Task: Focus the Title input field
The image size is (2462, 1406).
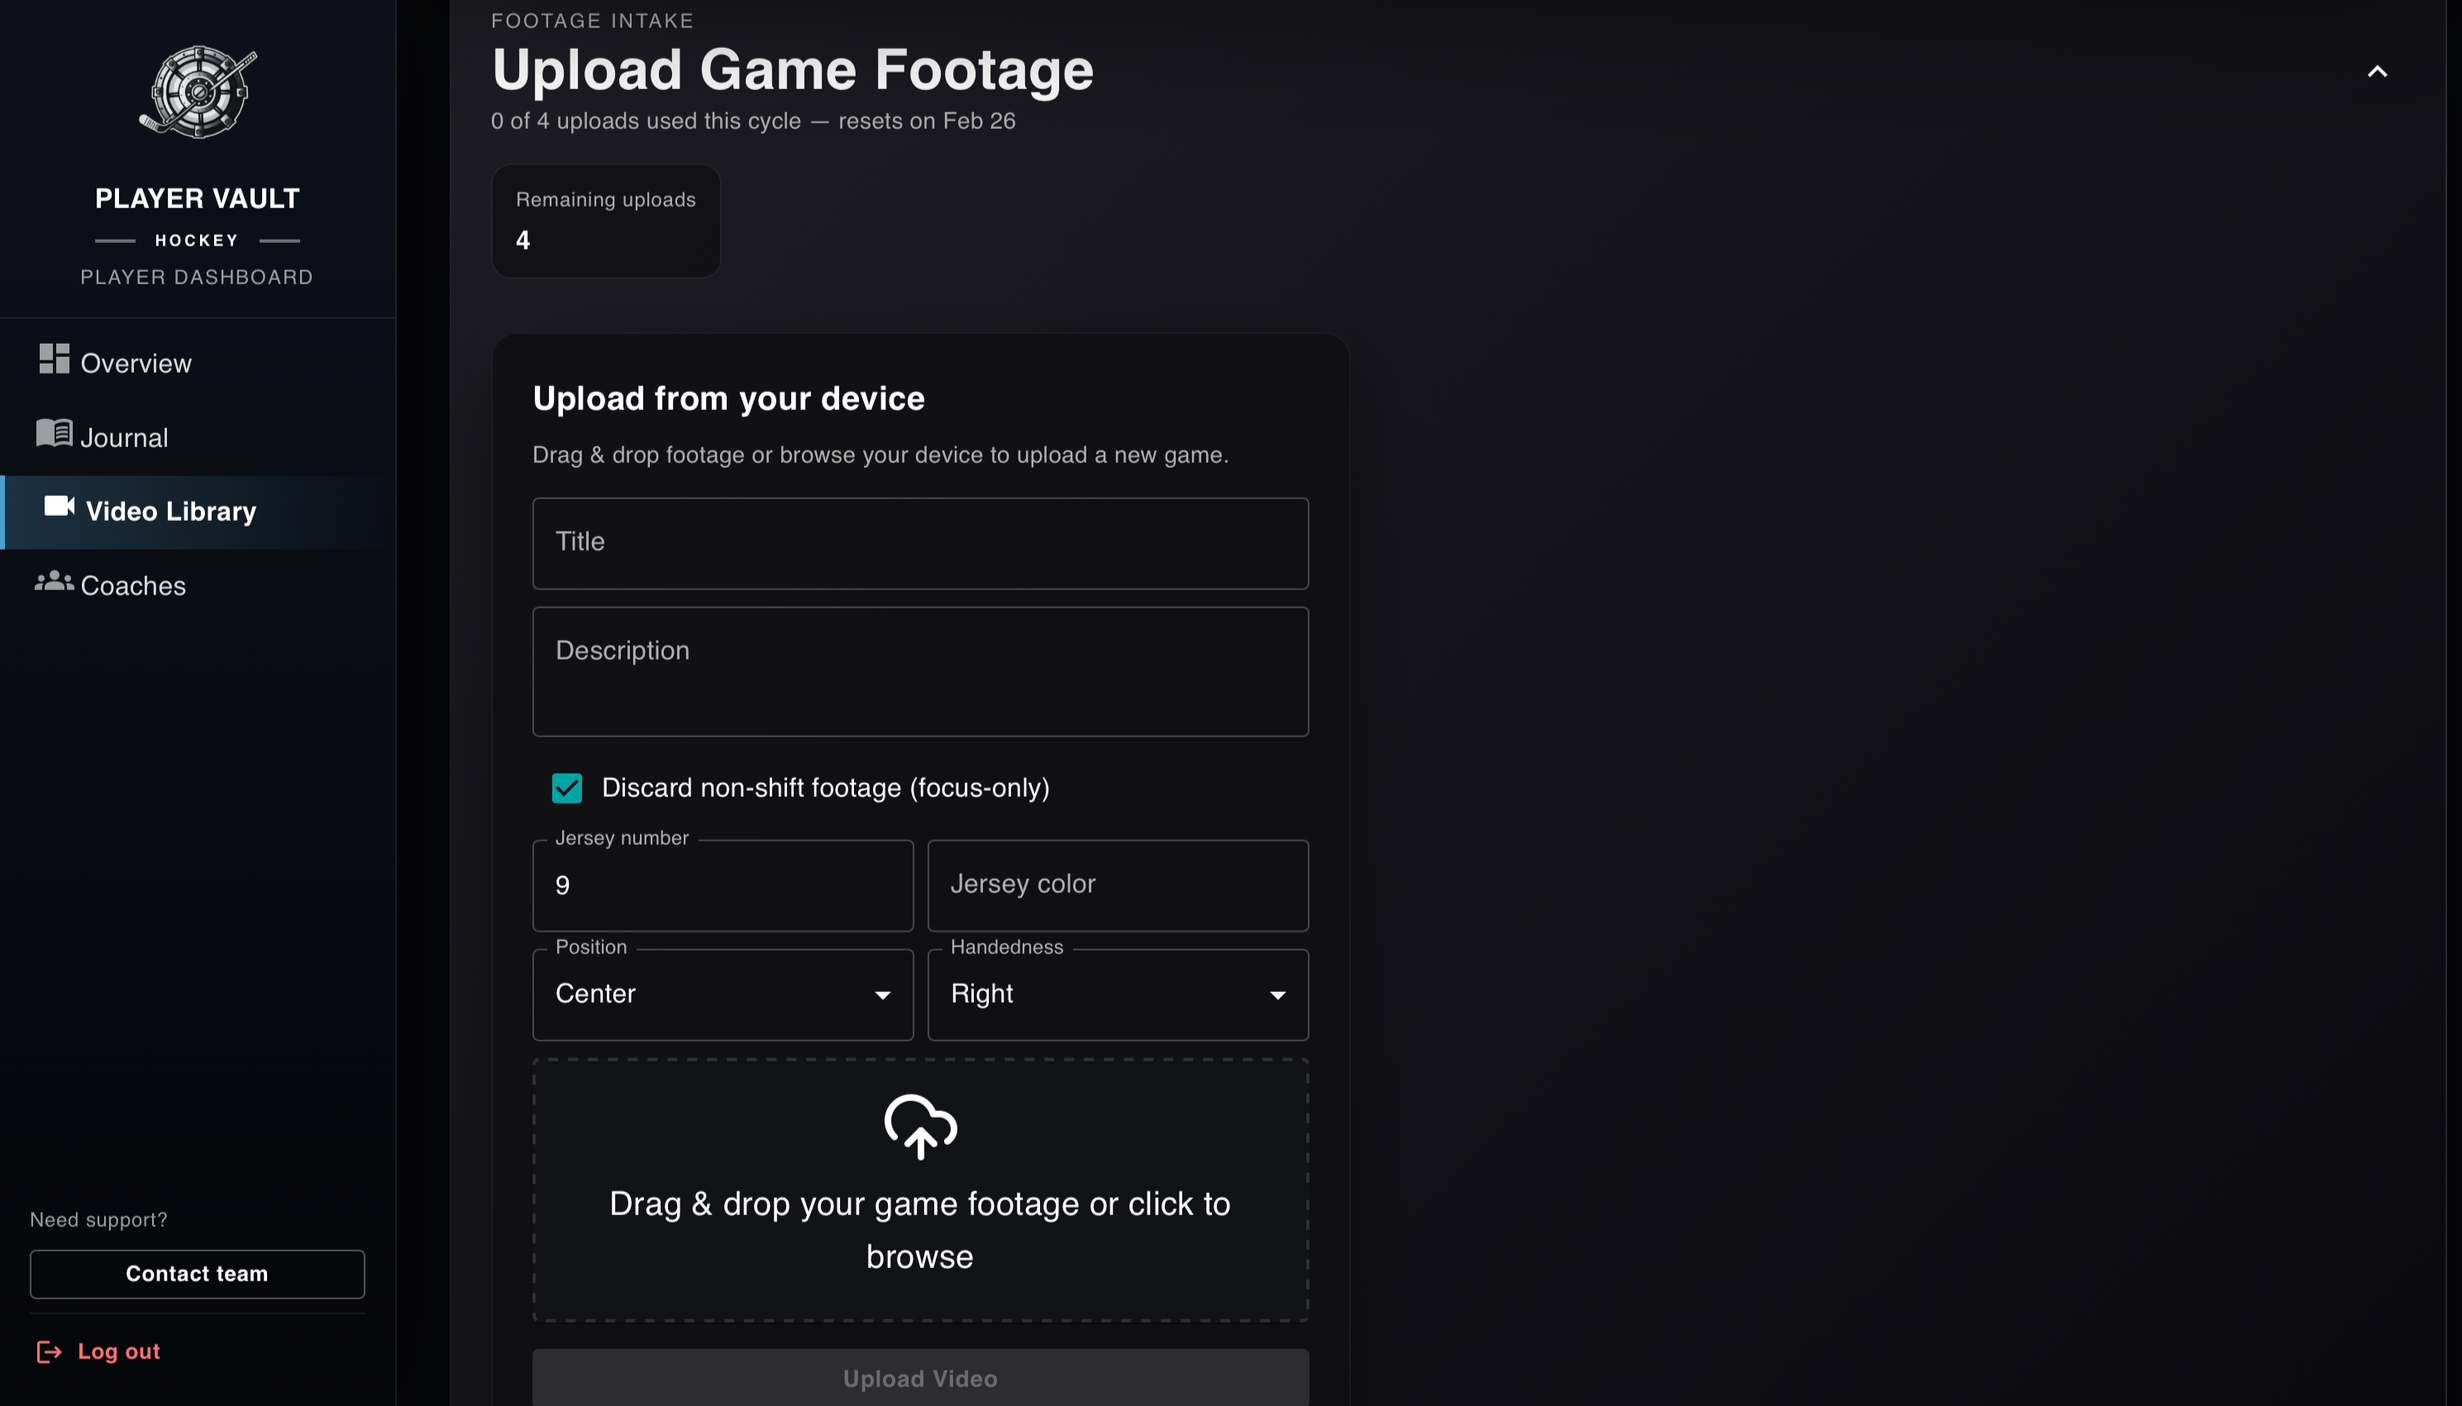Action: point(919,543)
